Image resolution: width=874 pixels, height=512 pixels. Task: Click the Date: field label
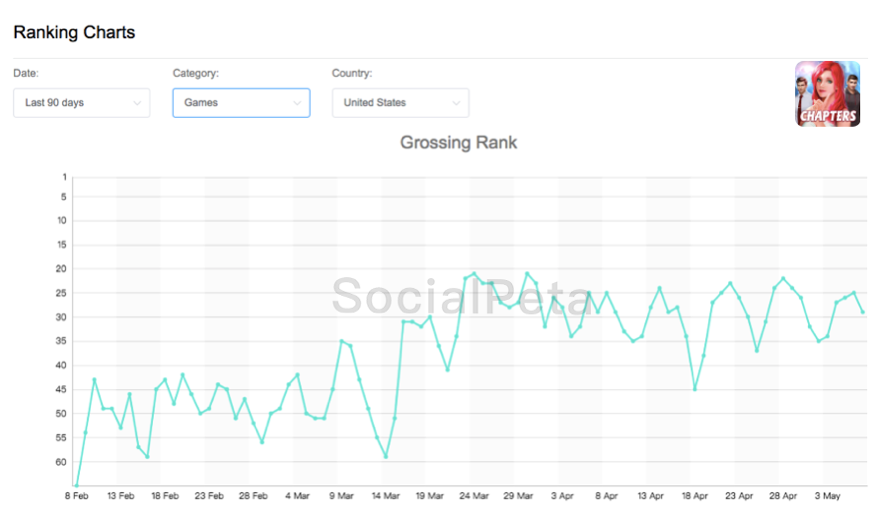click(x=26, y=73)
